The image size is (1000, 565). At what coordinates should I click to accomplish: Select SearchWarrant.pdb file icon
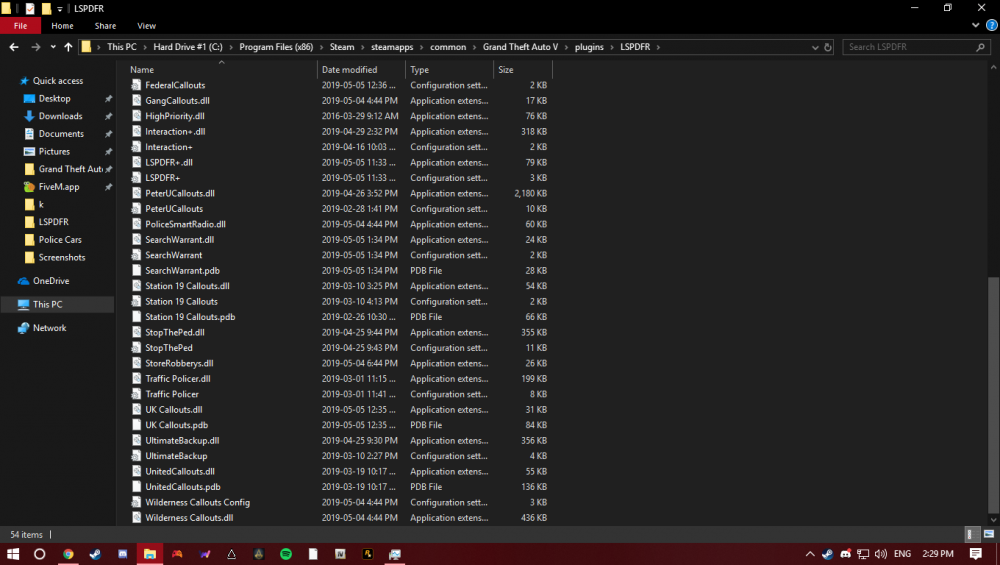coord(136,270)
